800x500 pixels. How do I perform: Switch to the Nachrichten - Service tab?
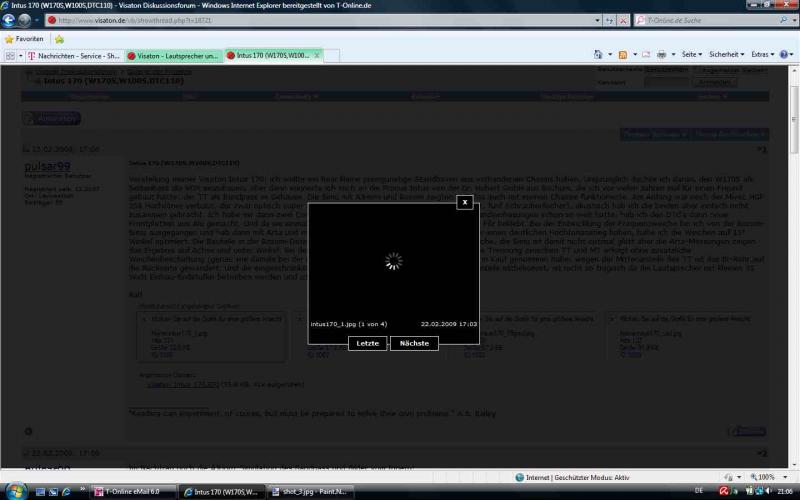[74, 56]
